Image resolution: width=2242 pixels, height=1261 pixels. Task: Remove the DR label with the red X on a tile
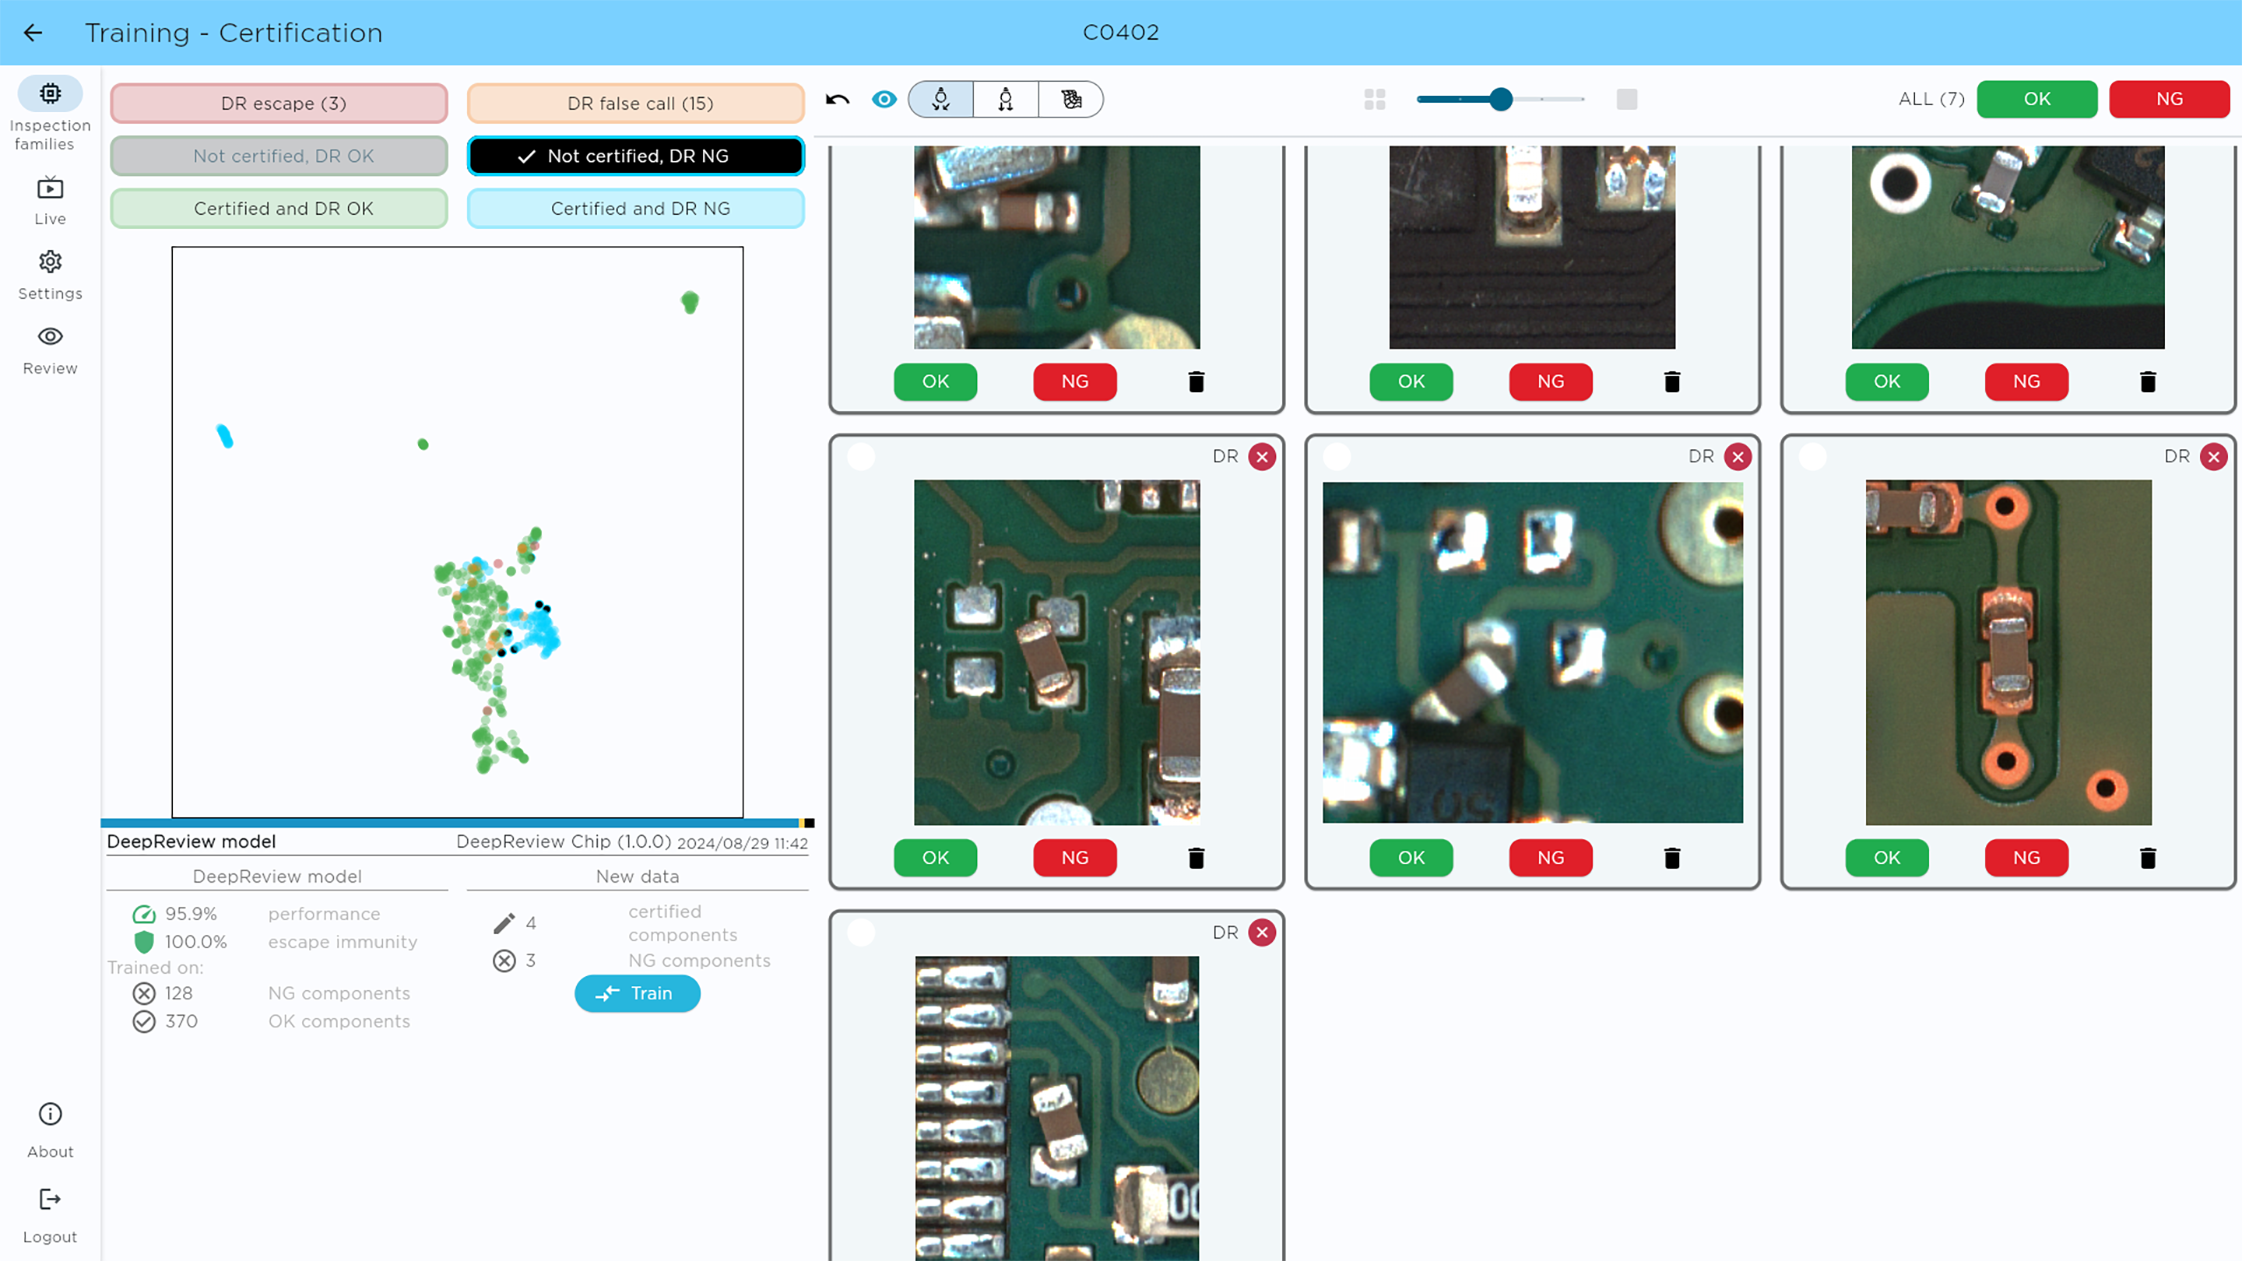click(x=1261, y=456)
